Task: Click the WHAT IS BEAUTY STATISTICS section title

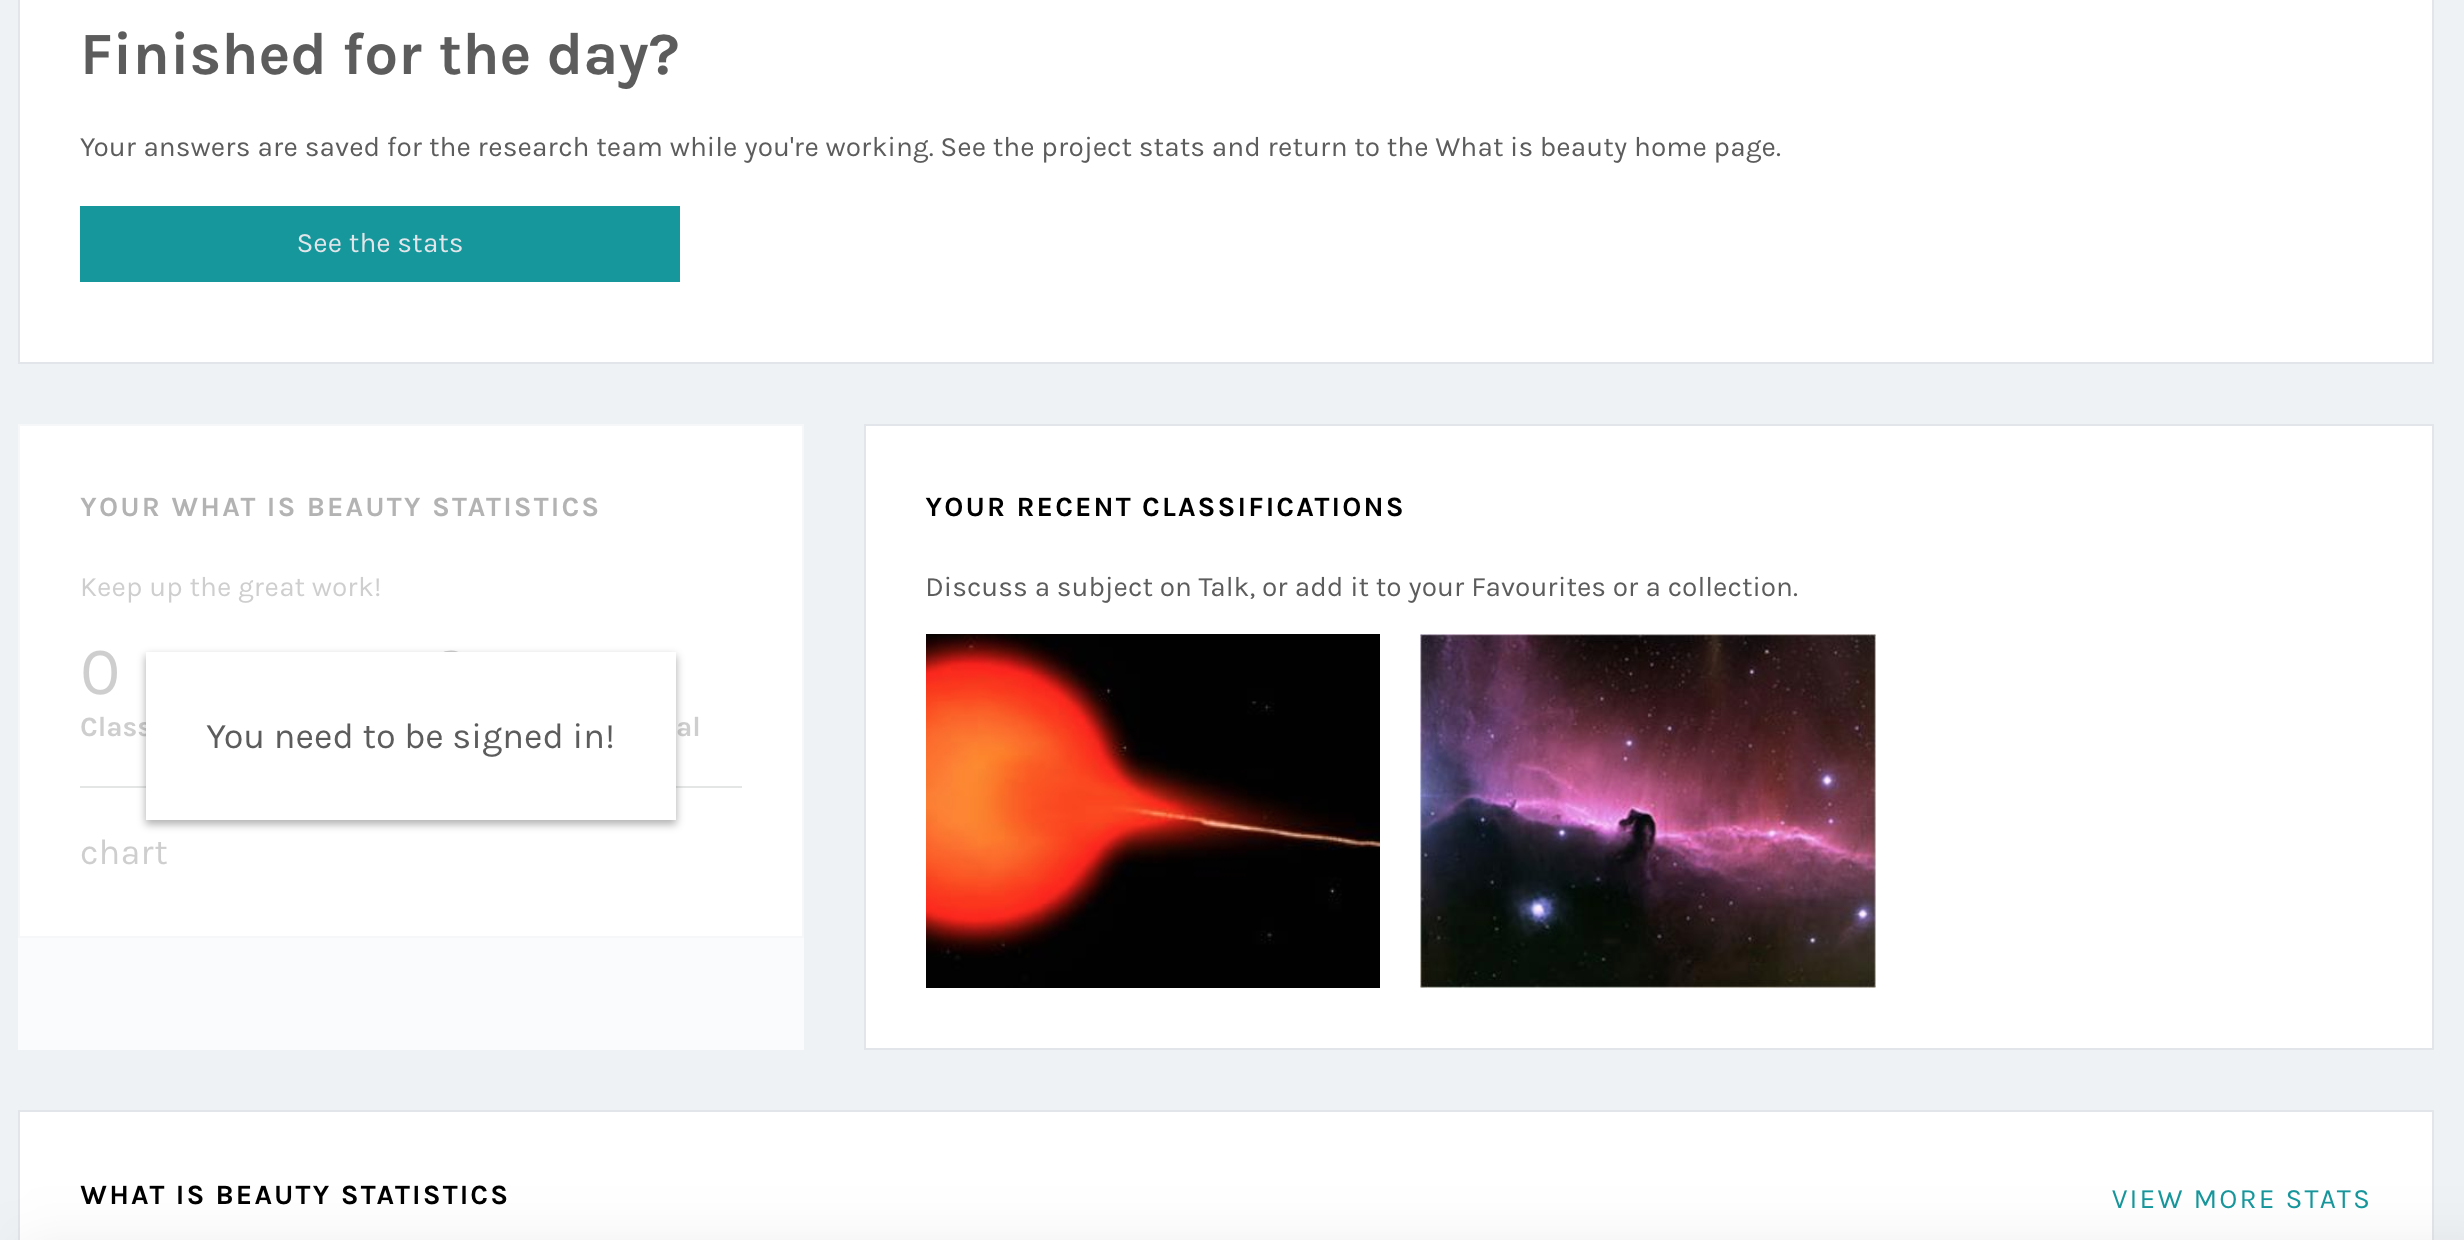Action: click(295, 1194)
